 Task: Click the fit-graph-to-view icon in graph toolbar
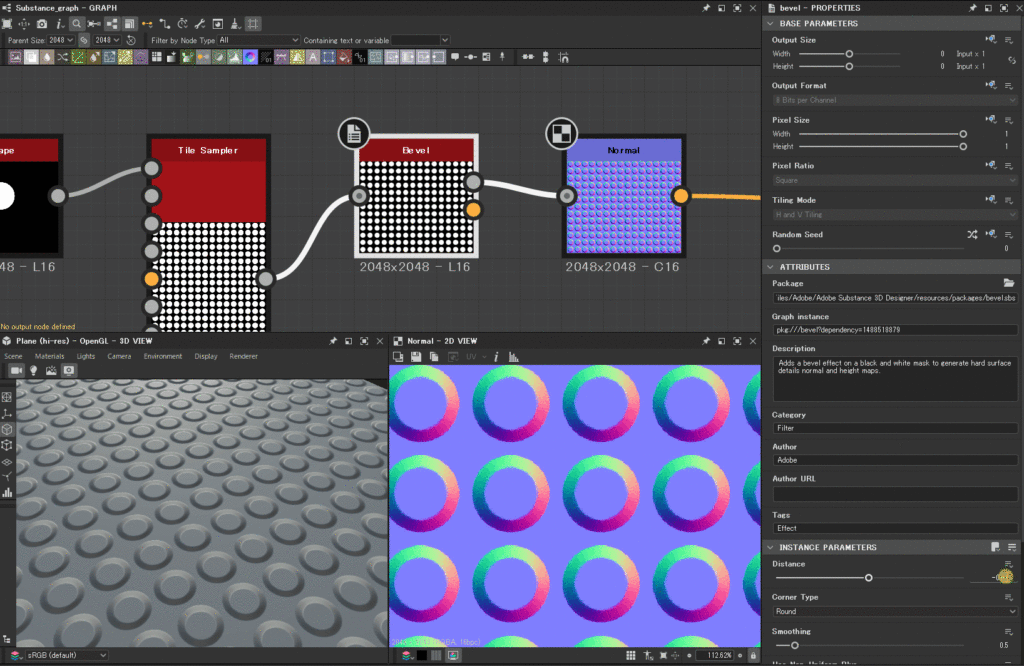pyautogui.click(x=7, y=24)
